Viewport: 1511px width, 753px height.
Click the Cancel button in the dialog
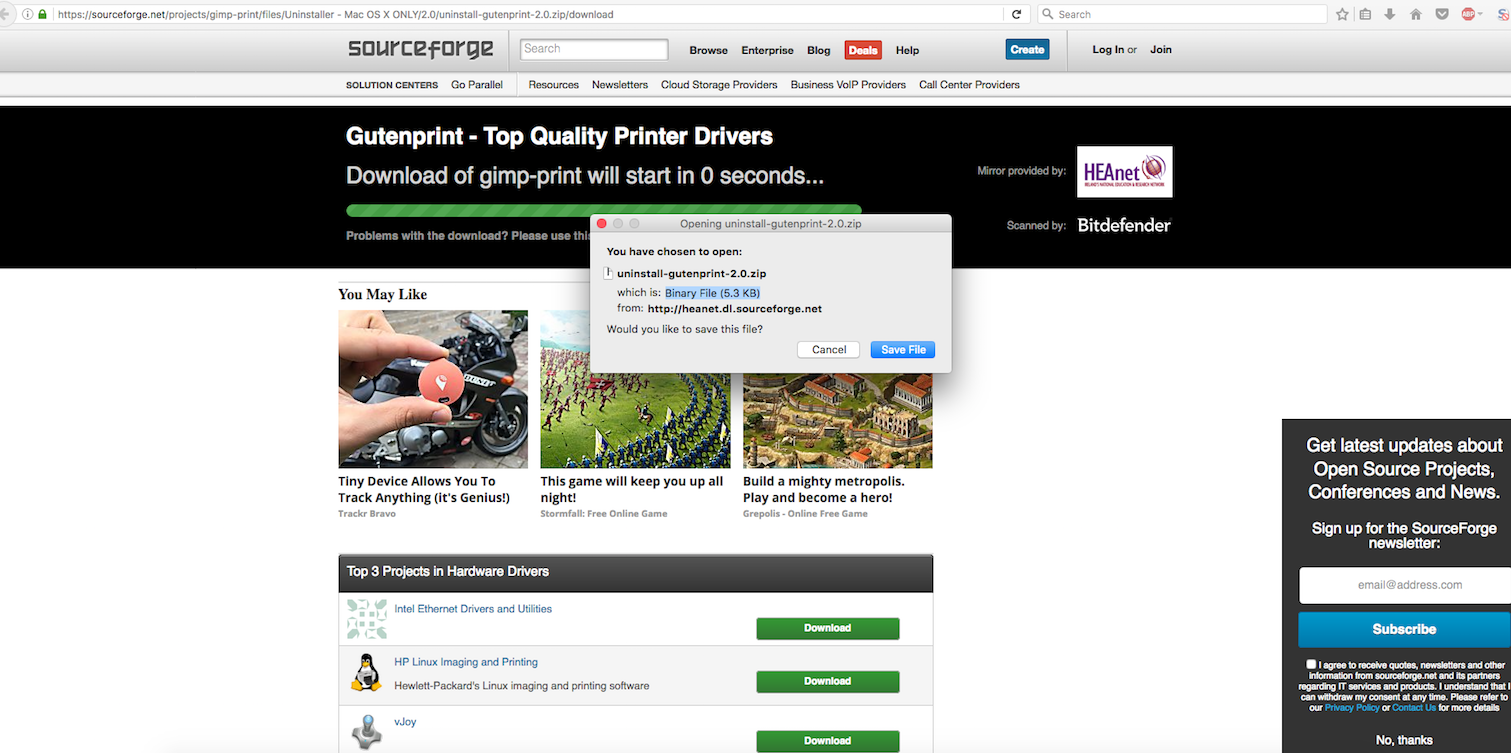(829, 350)
